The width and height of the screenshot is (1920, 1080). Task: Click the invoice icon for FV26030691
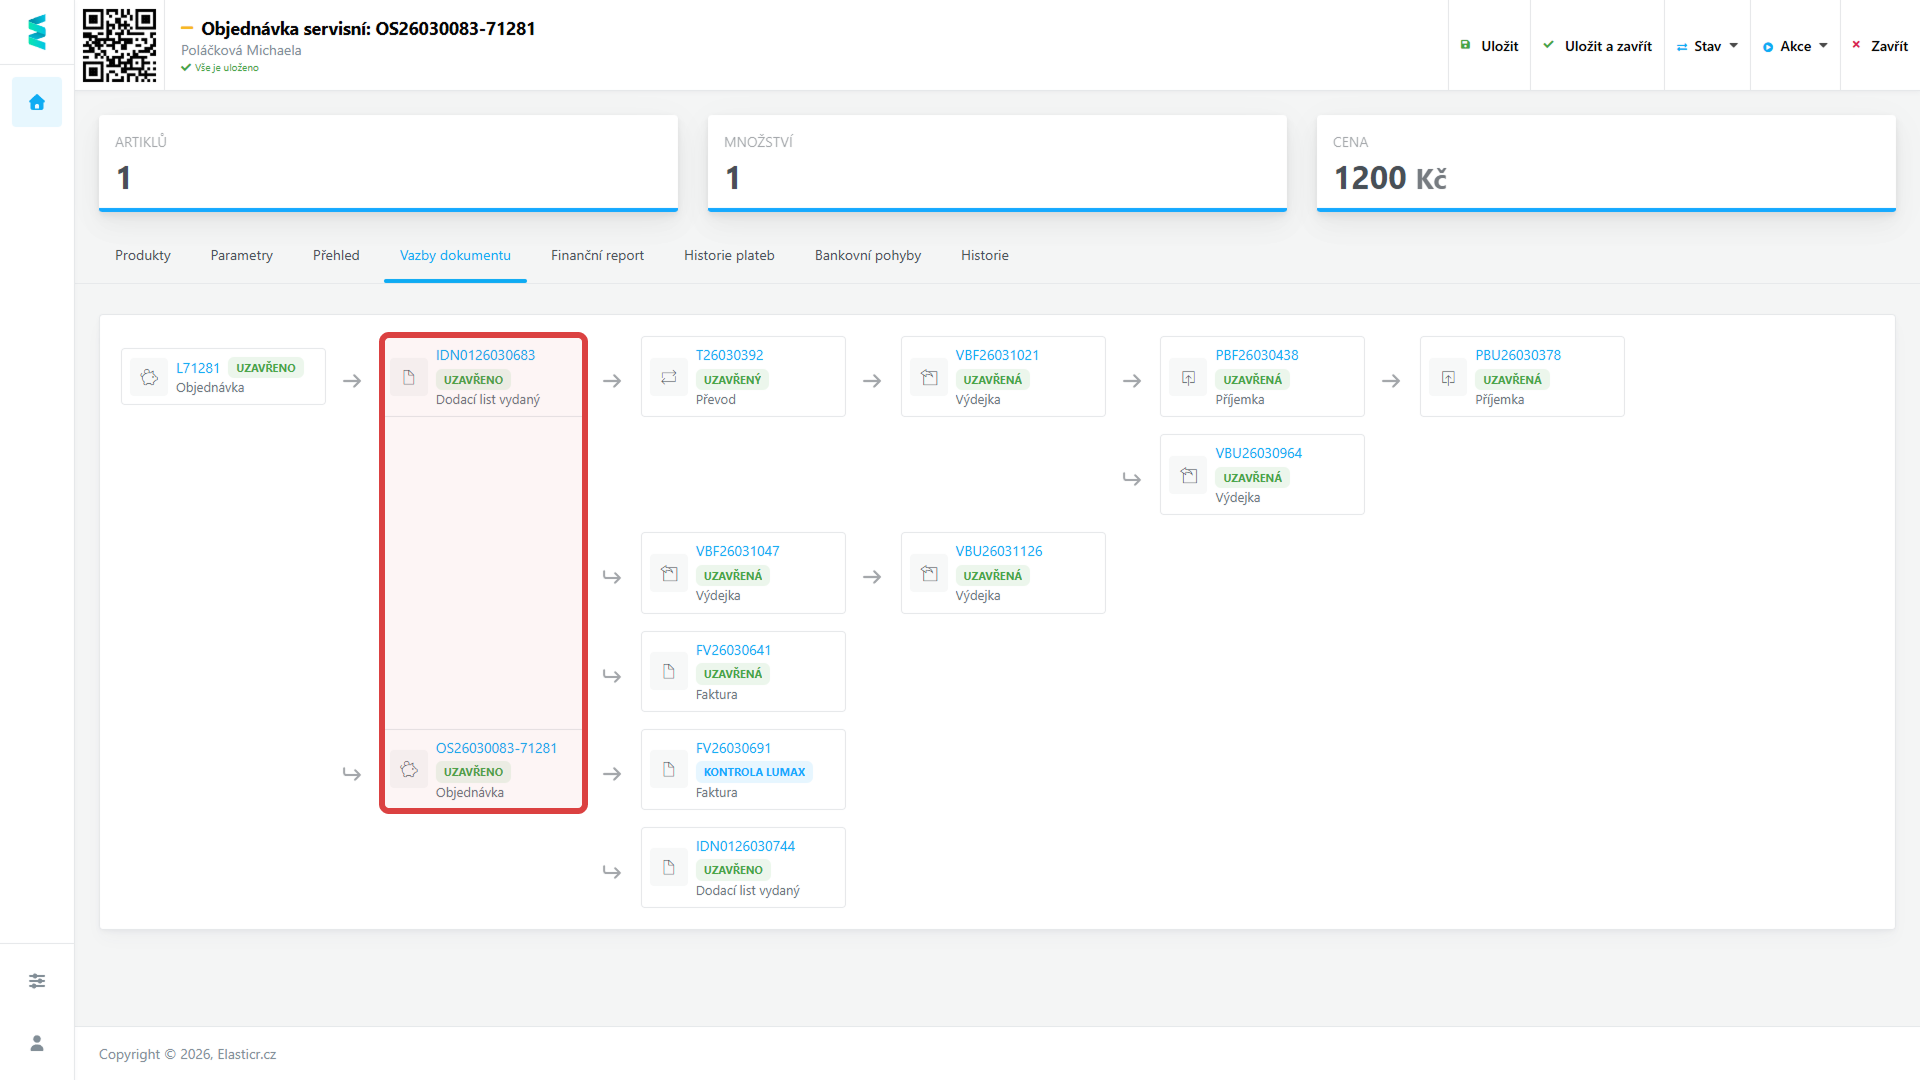pyautogui.click(x=669, y=769)
